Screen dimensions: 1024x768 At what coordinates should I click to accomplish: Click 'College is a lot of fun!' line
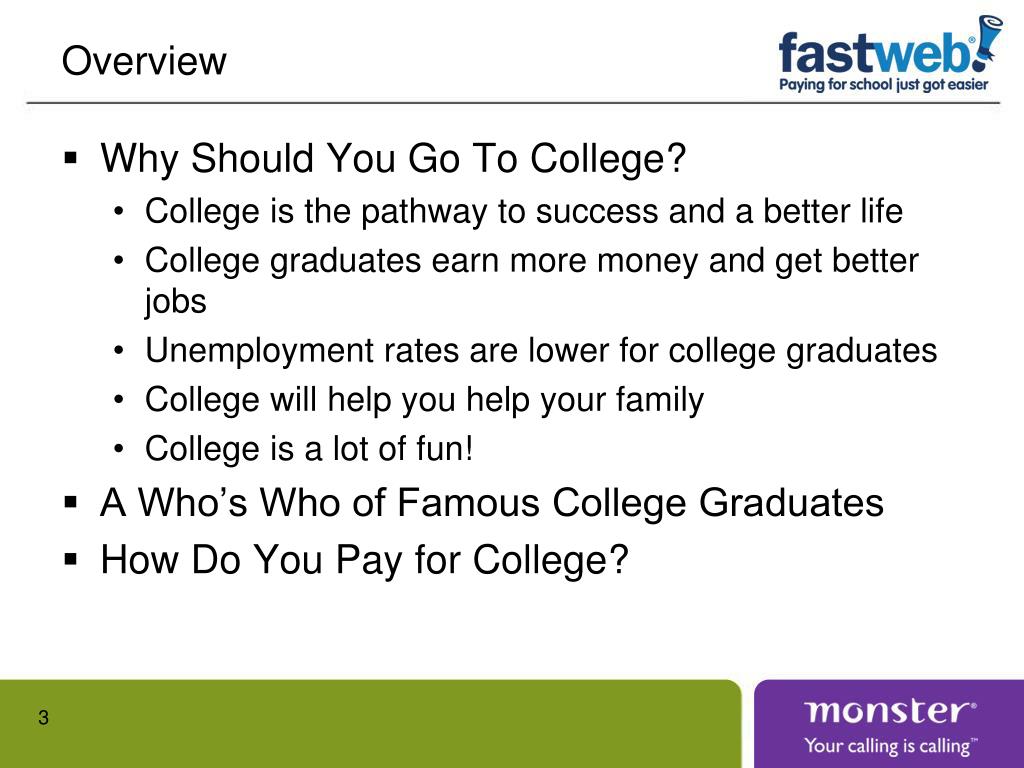309,449
